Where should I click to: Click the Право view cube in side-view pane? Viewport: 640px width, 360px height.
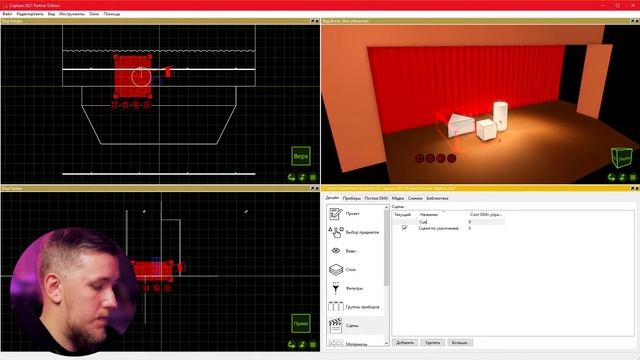pos(301,323)
